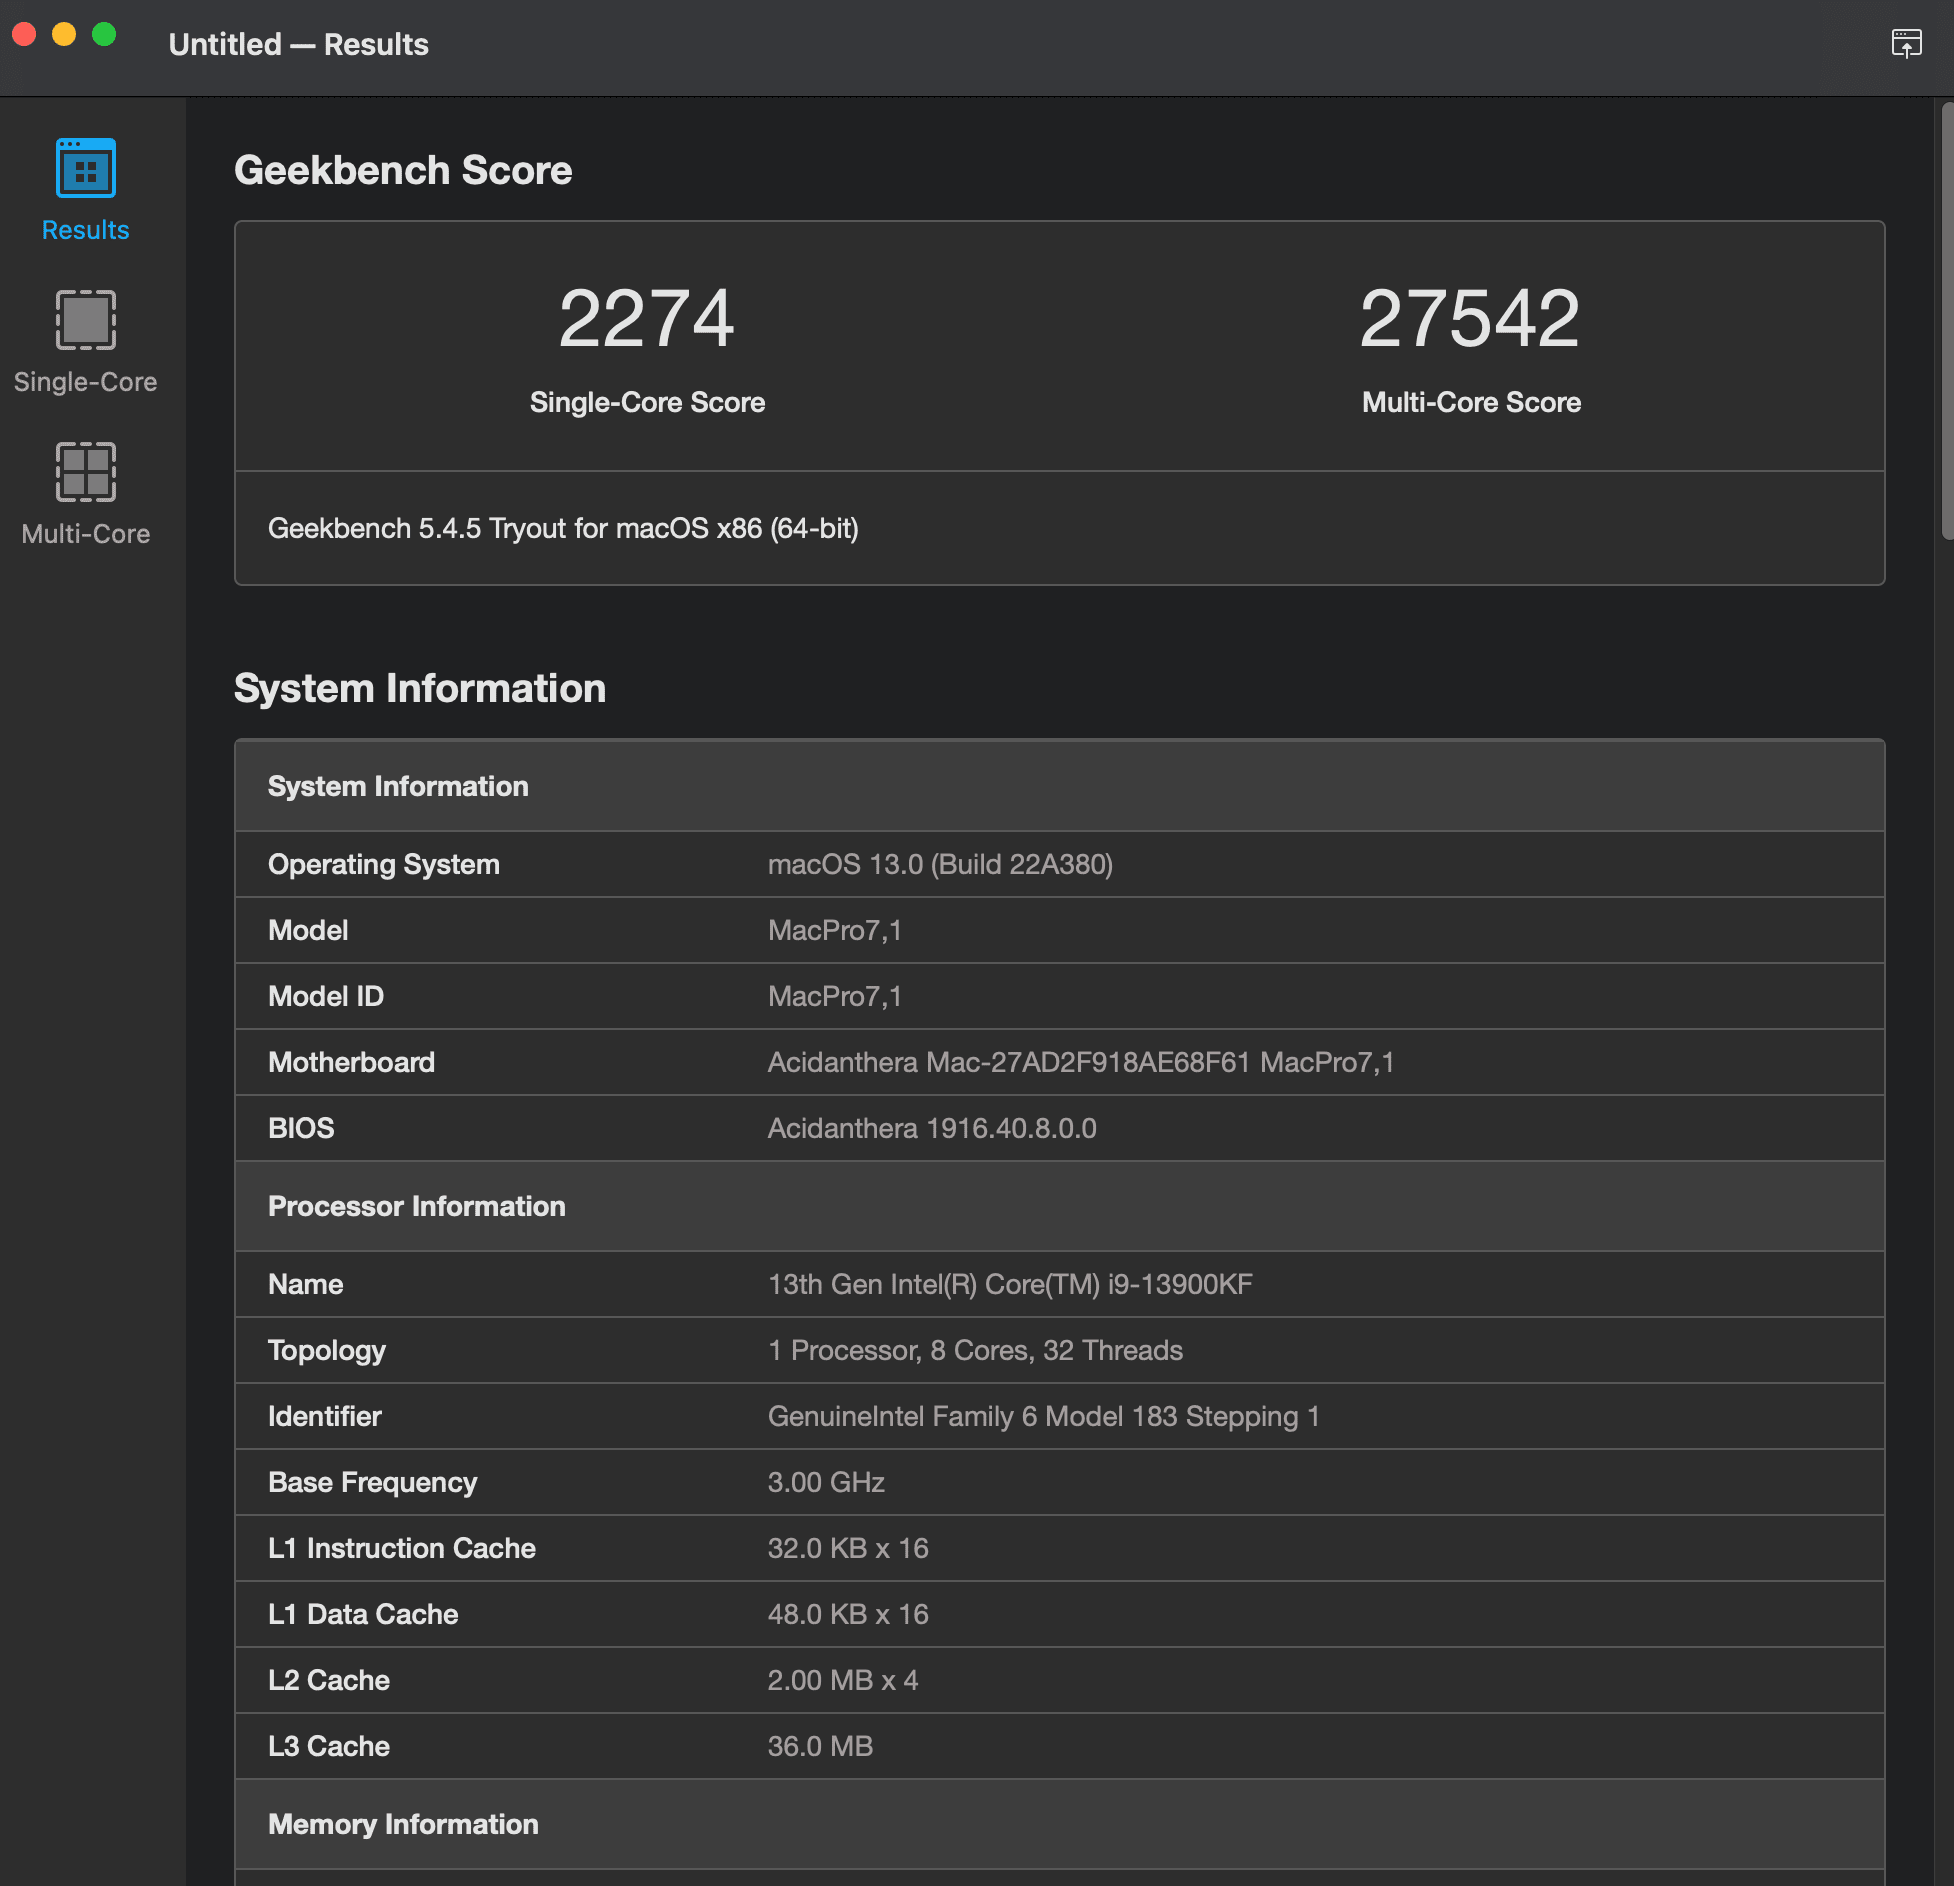Click the L3 Cache label

tap(329, 1746)
